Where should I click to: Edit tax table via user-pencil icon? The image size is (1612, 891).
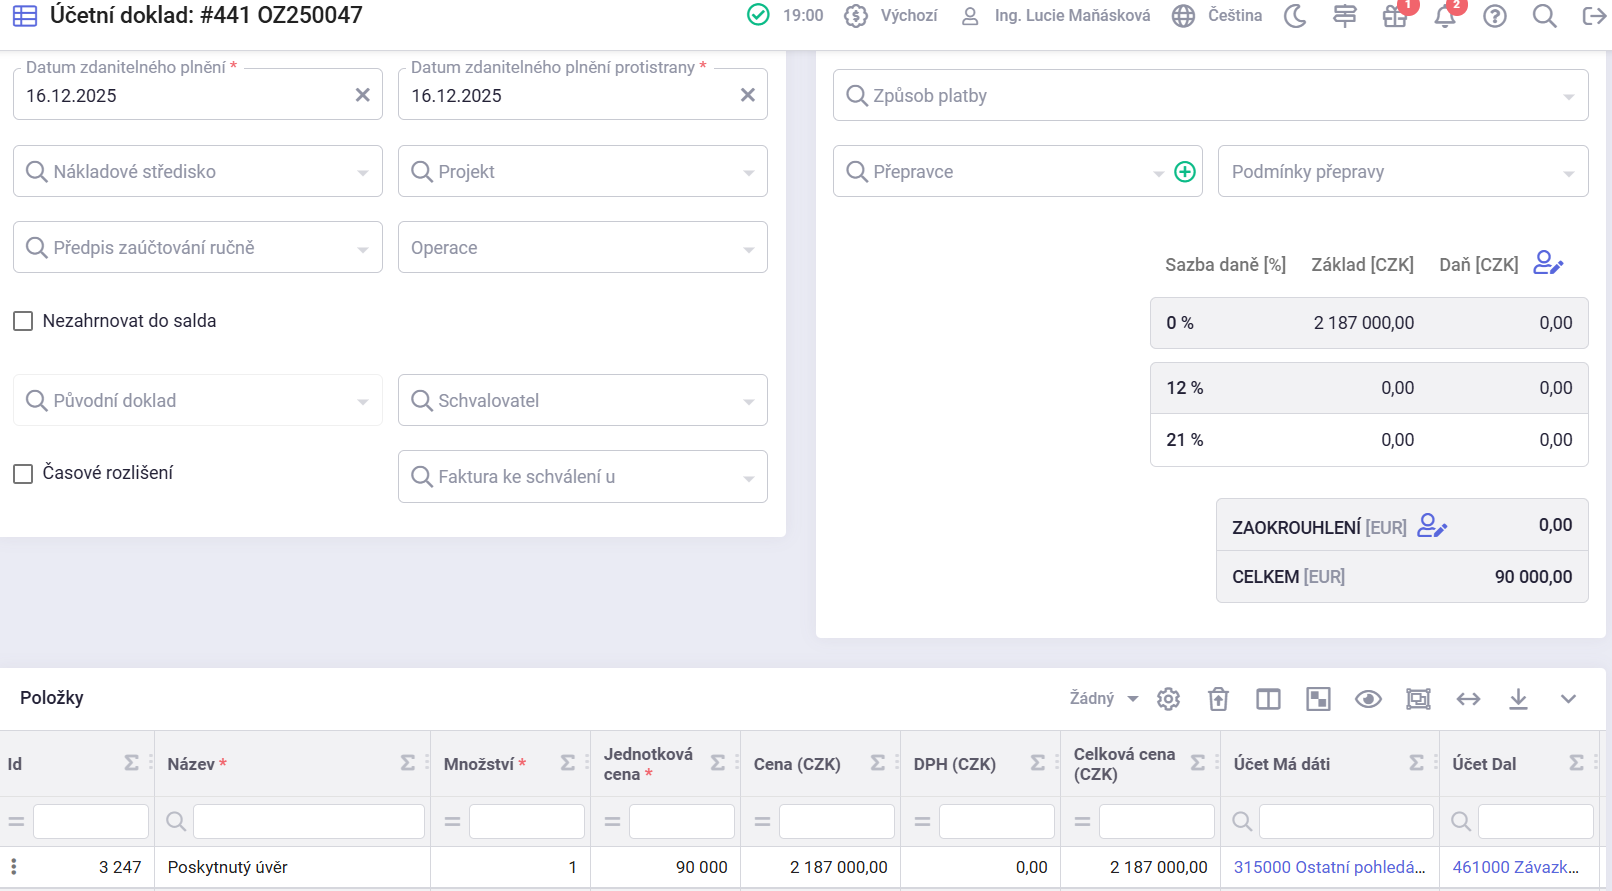(1548, 263)
